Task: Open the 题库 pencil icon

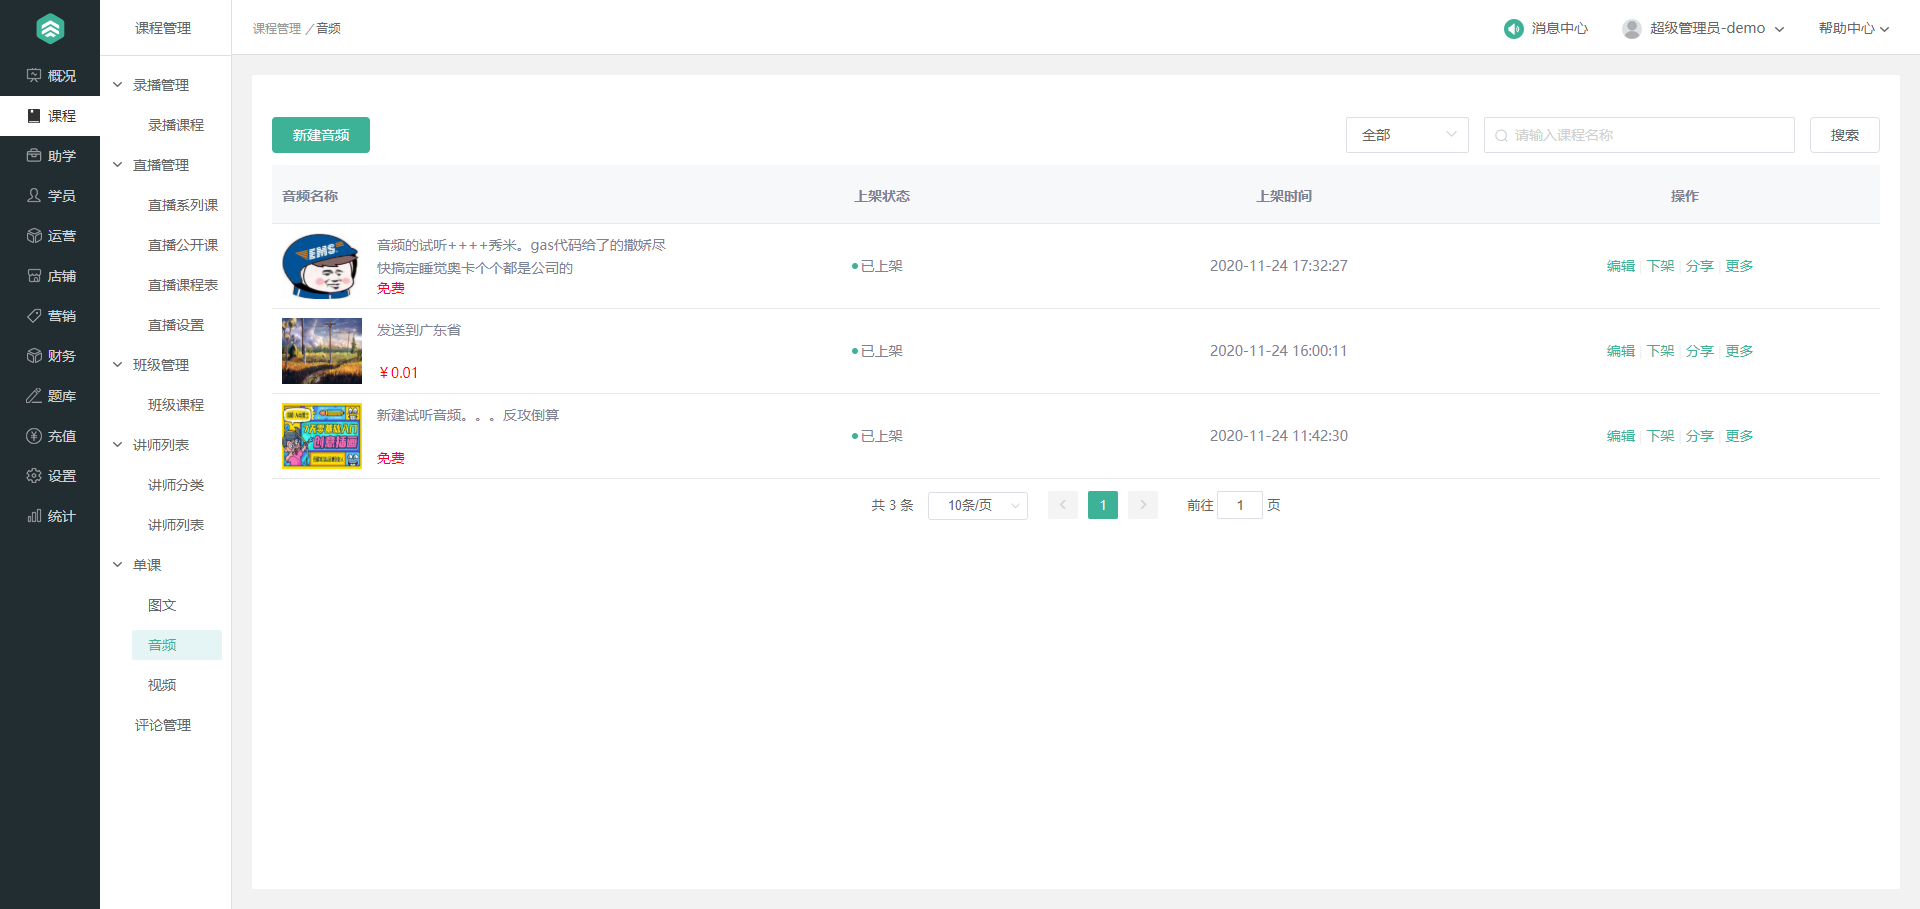Action: pyautogui.click(x=34, y=396)
